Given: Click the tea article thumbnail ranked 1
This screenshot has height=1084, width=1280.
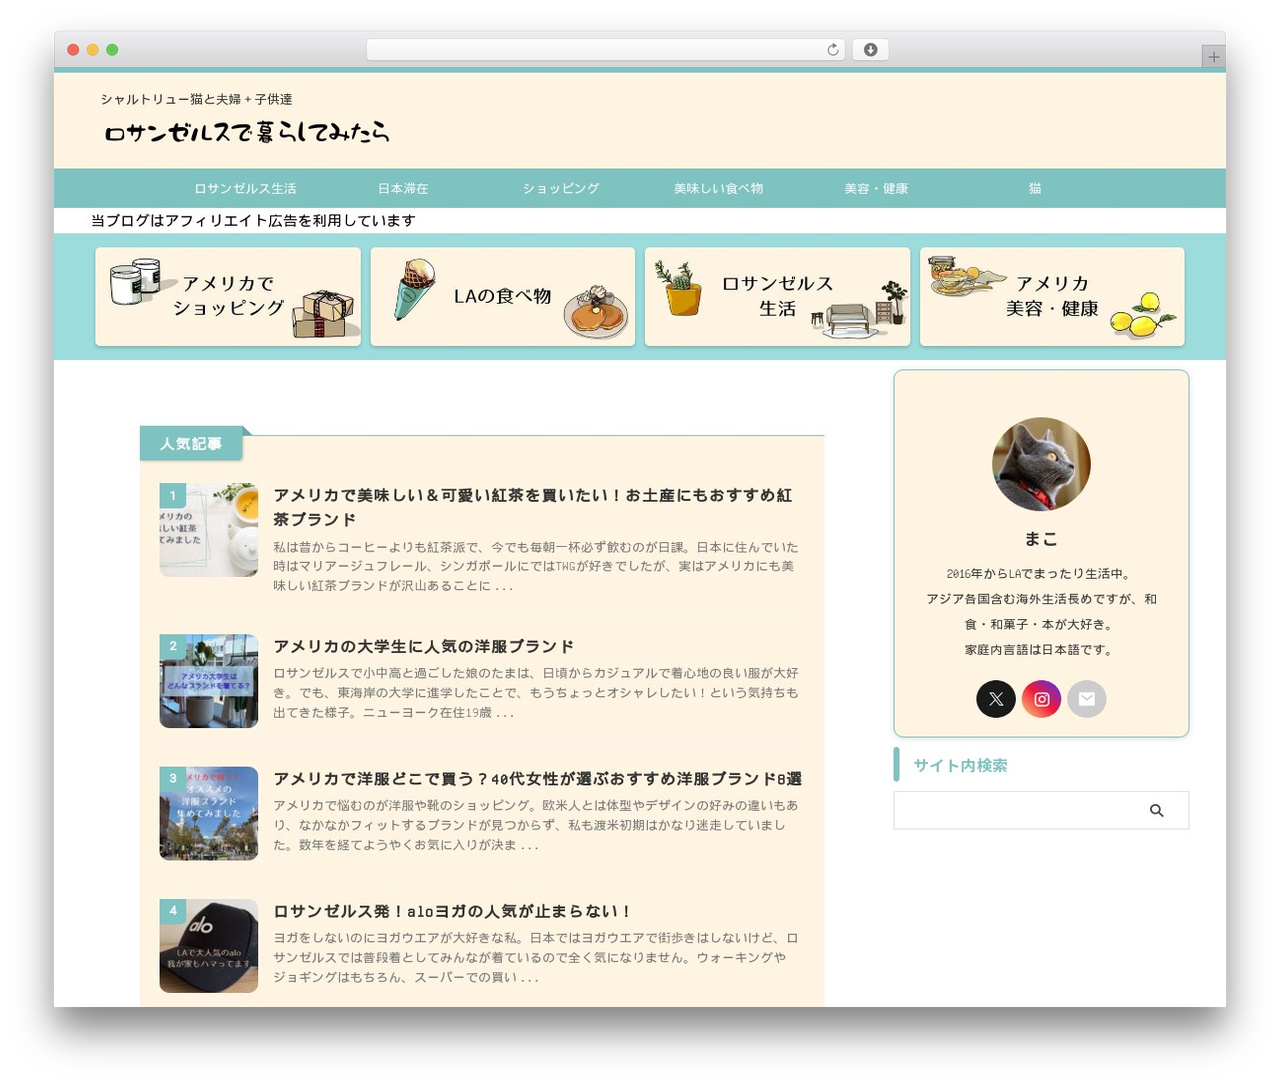Looking at the screenshot, I should point(209,530).
